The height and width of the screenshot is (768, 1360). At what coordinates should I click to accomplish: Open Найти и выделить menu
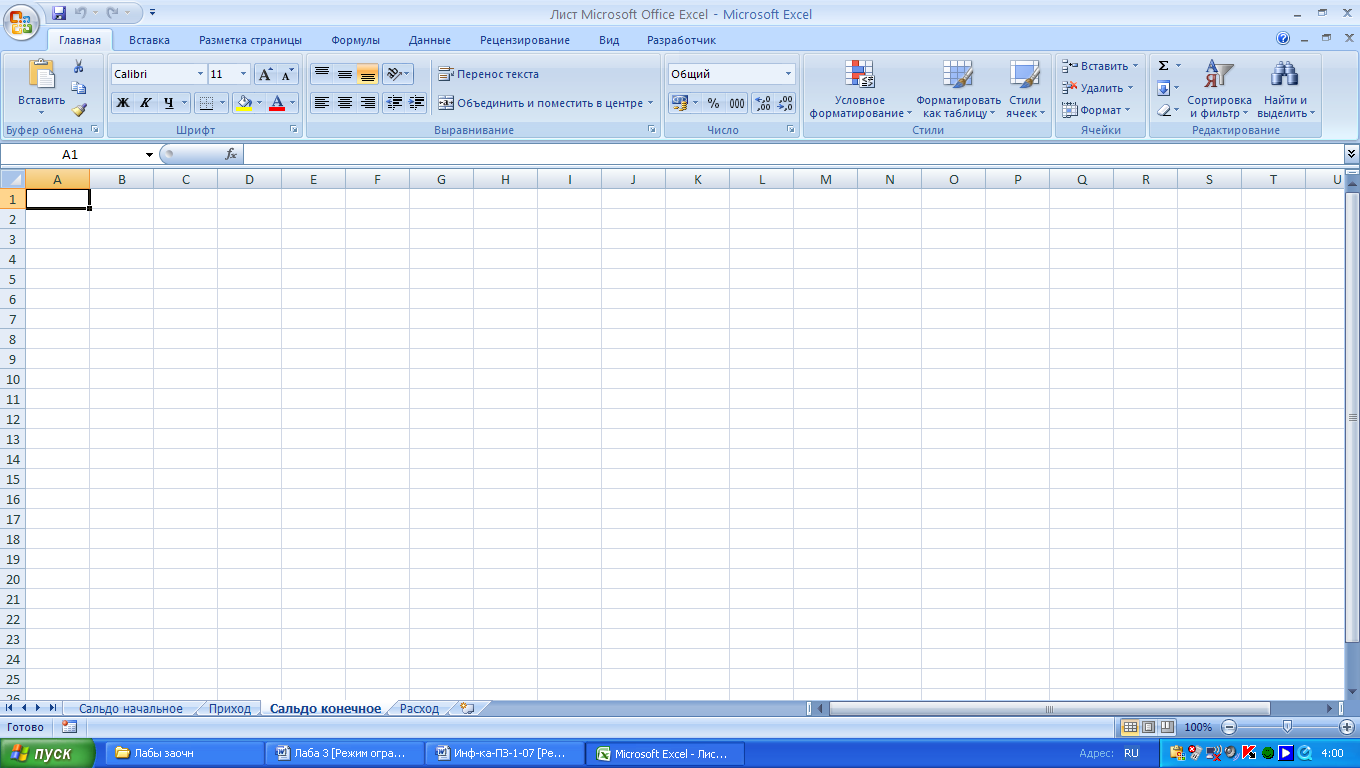tap(1285, 89)
